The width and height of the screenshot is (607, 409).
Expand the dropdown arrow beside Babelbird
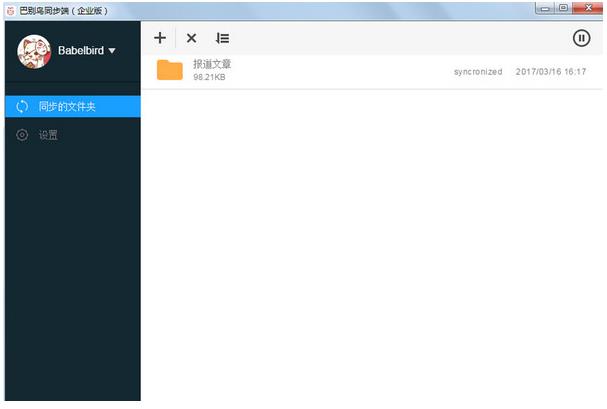[x=112, y=51]
